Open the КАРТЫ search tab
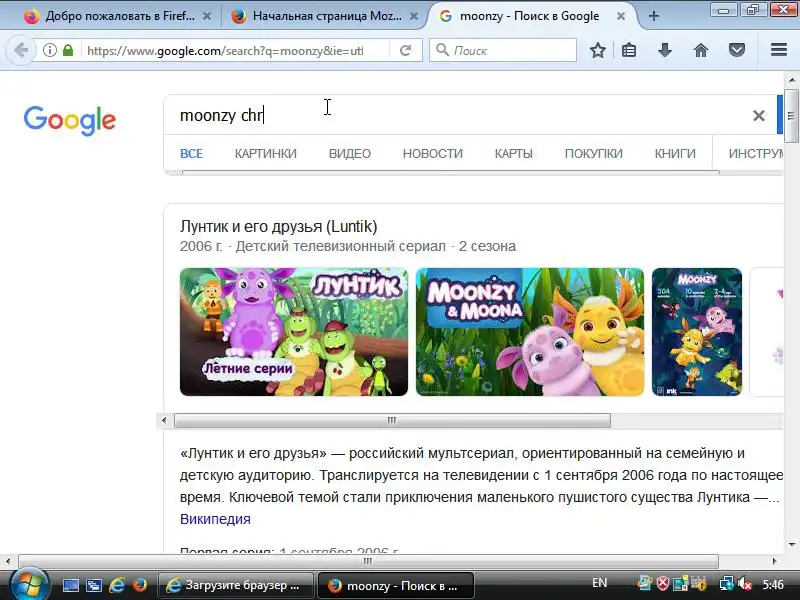 pos(514,154)
